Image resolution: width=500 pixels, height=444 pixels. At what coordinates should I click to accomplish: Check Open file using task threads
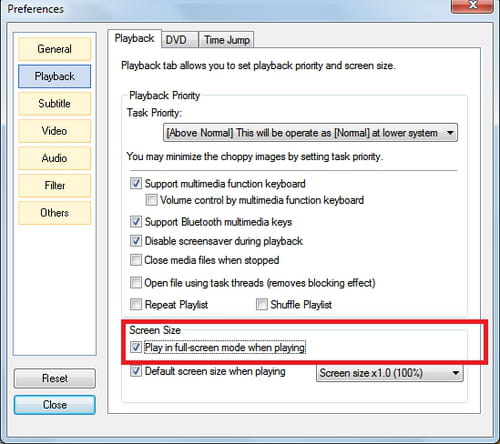coord(136,283)
